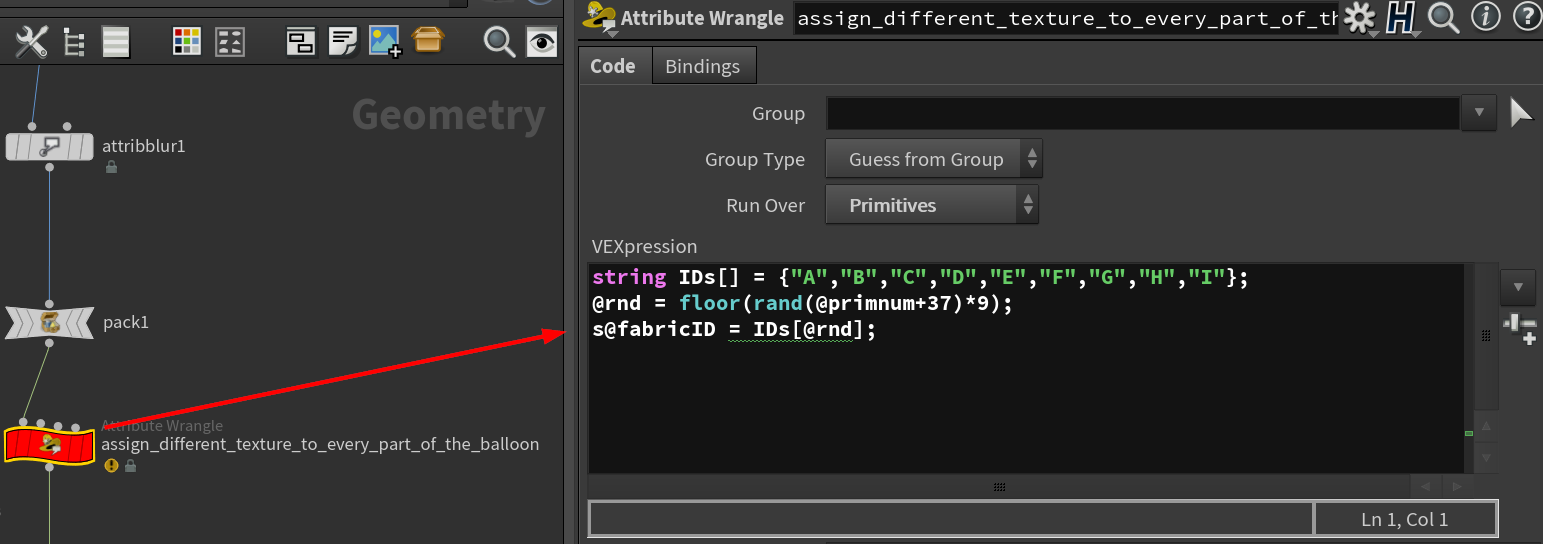Click the 'Group' parameter label

(x=778, y=113)
